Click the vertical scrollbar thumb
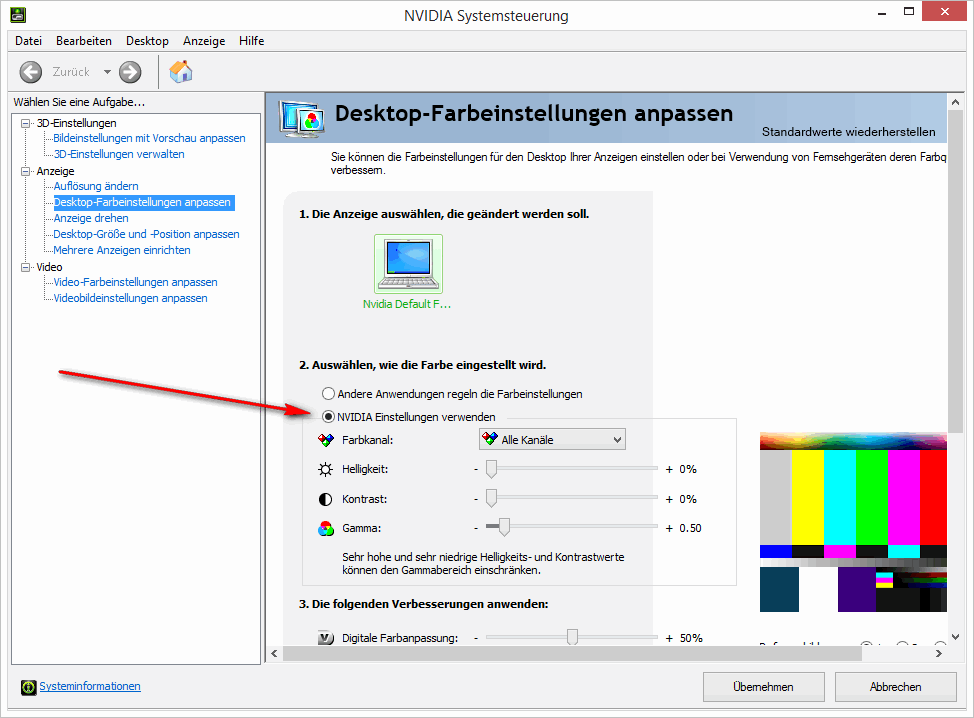Screen dimensions: 974x718 pos(955,272)
